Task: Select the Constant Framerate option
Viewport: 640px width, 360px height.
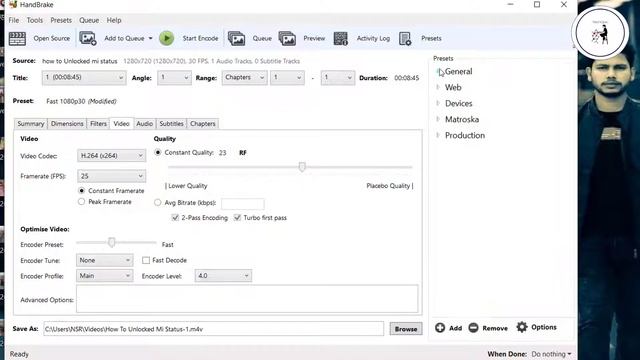Action: tap(82, 191)
